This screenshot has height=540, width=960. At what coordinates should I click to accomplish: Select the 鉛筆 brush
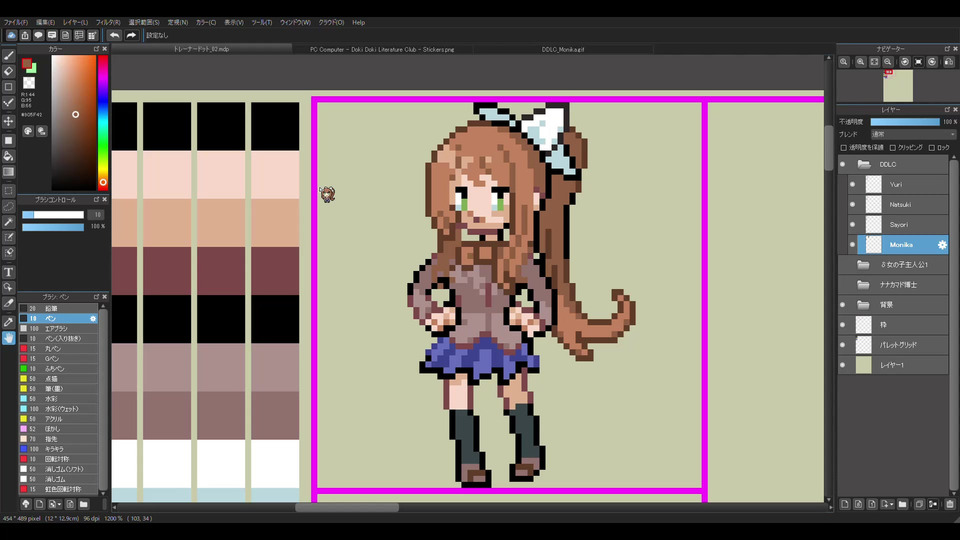(58, 309)
